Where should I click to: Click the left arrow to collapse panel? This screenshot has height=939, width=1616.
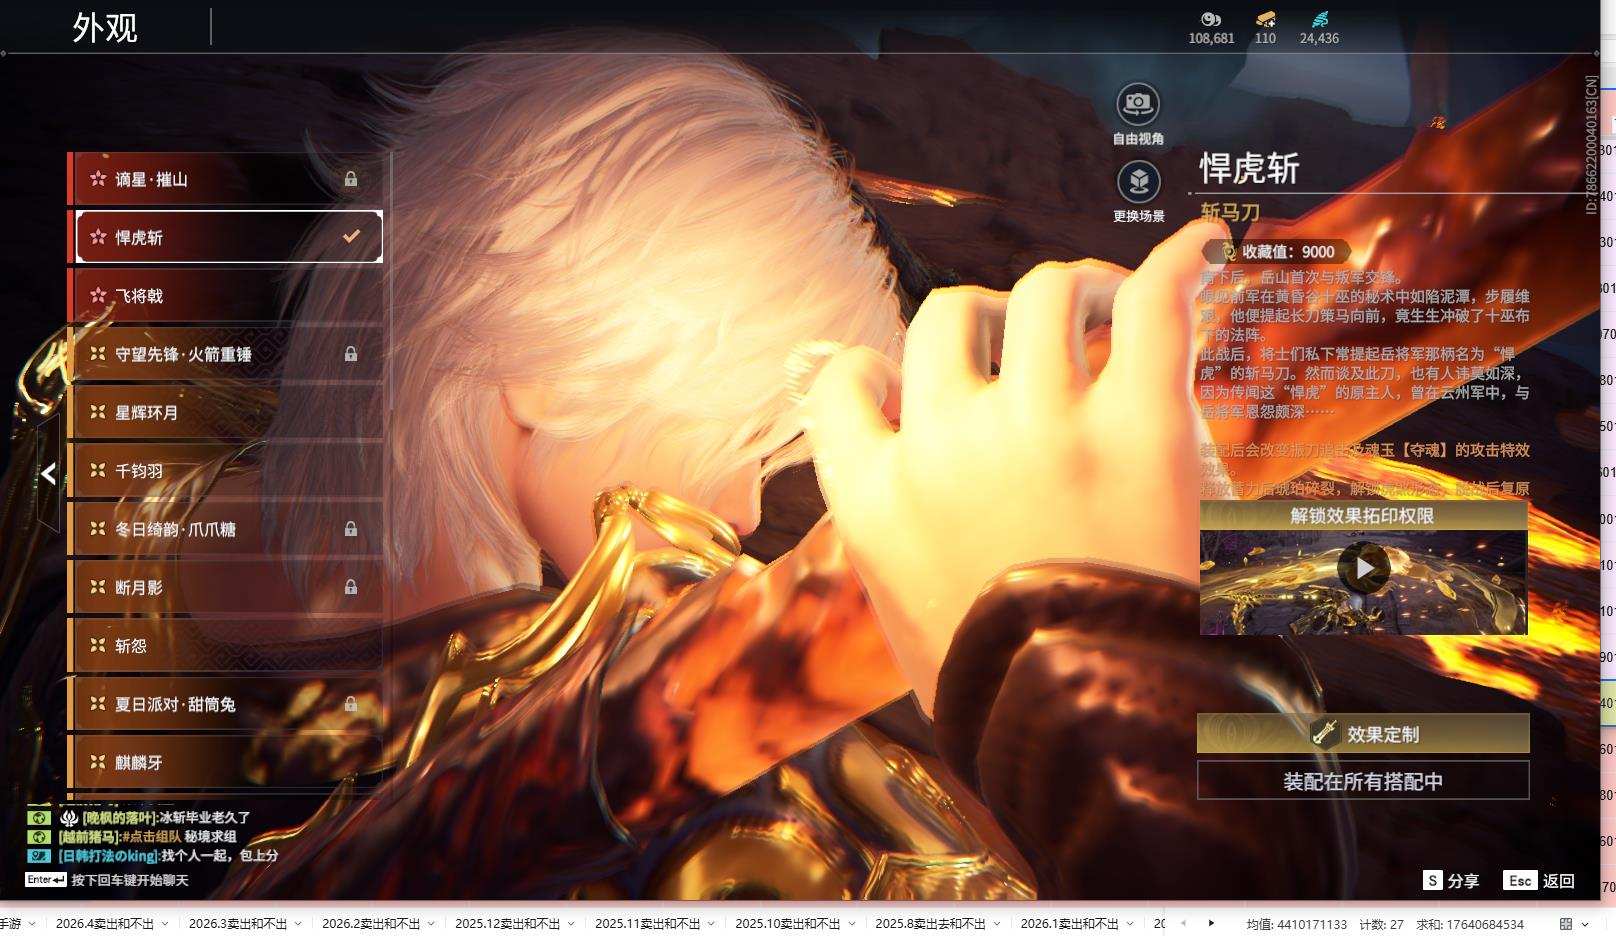[48, 474]
